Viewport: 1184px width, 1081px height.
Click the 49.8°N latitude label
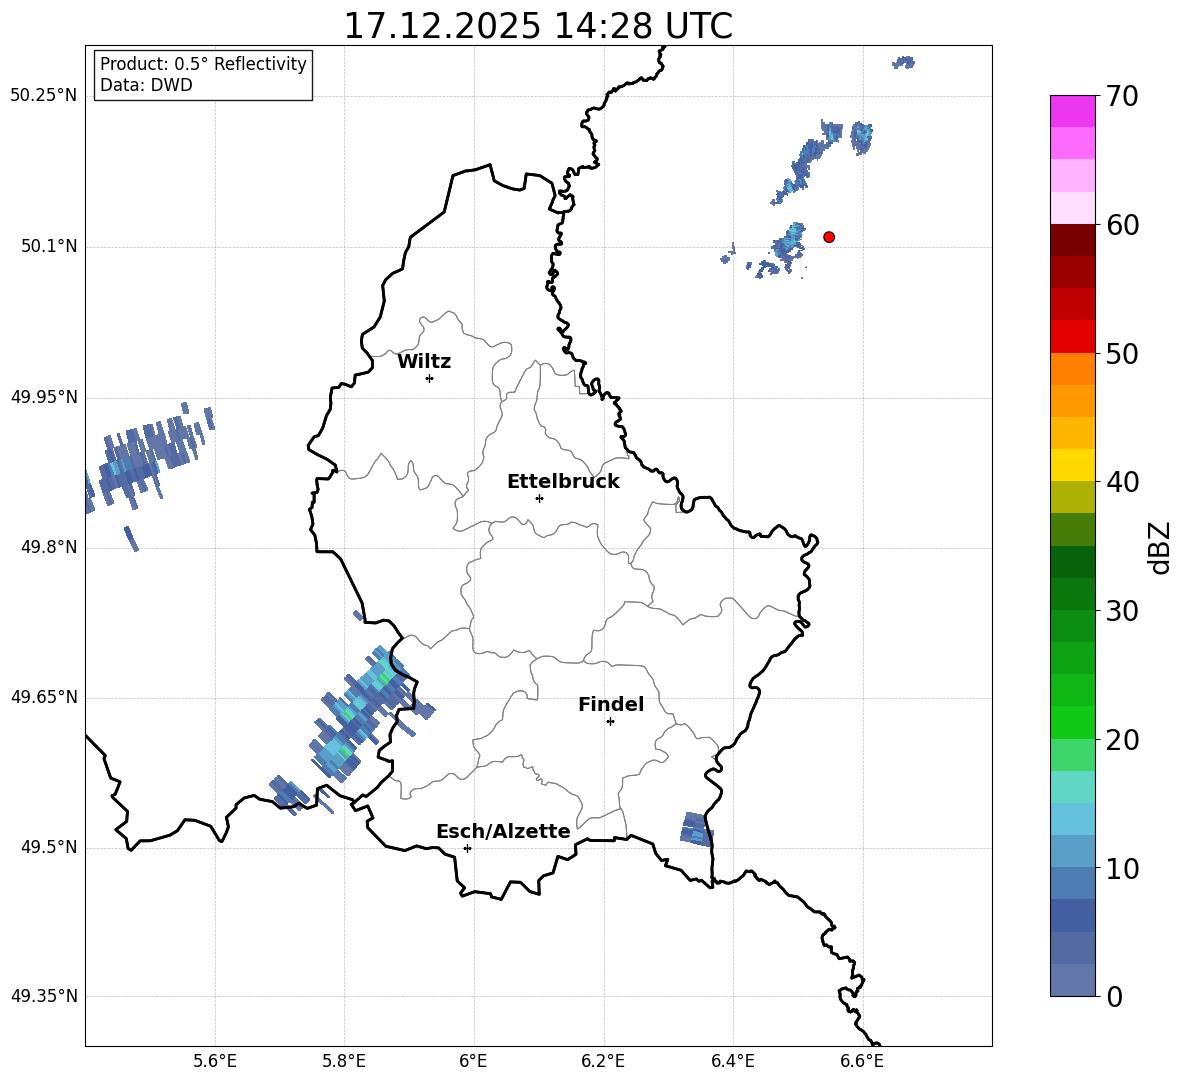(48, 547)
